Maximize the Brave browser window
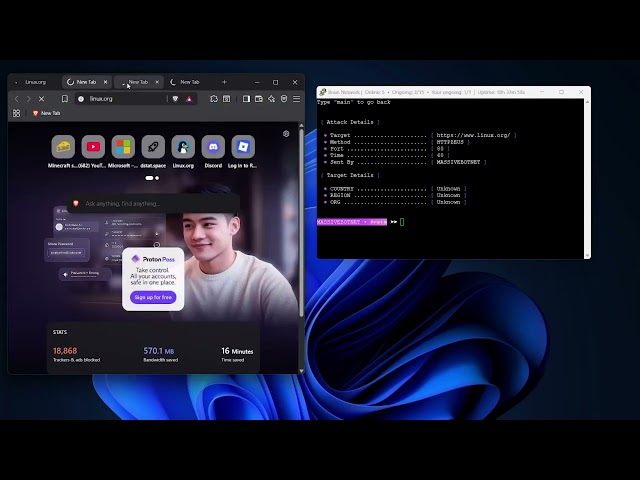The width and height of the screenshot is (640, 480). [x=276, y=82]
